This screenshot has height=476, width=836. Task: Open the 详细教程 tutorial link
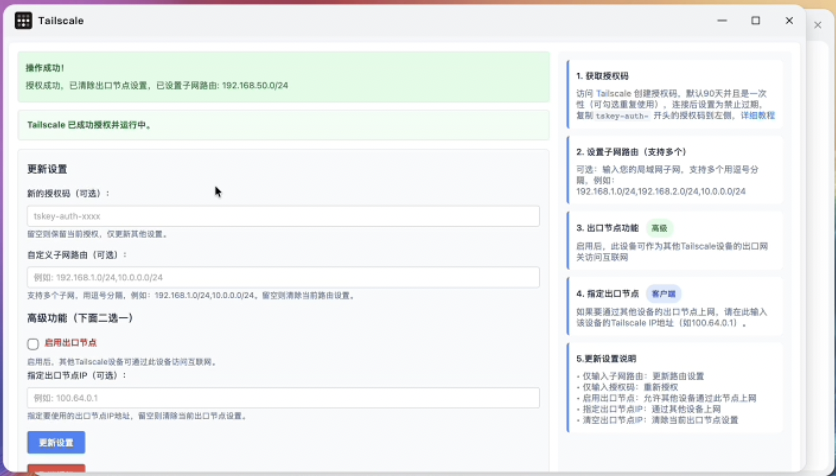[757, 116]
